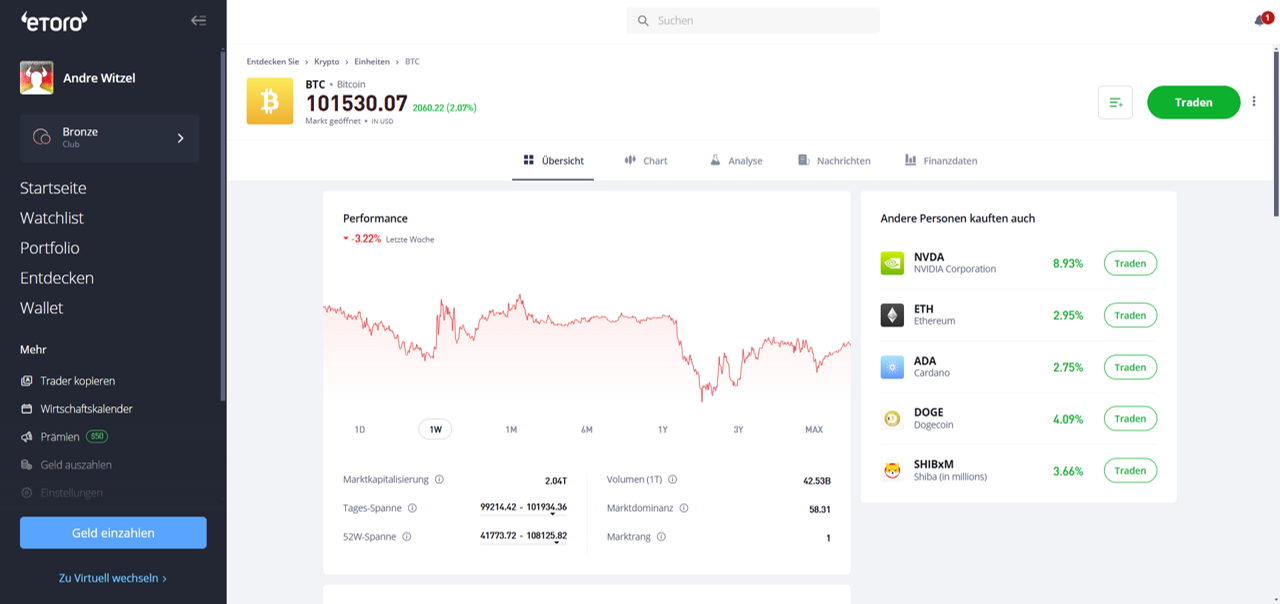The width and height of the screenshot is (1280, 604).
Task: Click Traden button for ETH
Action: click(x=1130, y=315)
